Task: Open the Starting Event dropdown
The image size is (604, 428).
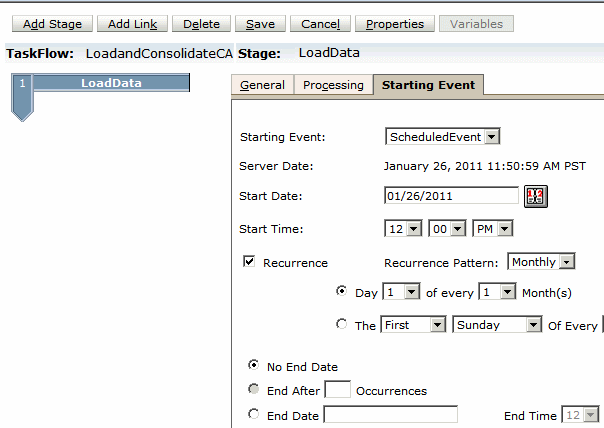Action: click(442, 136)
